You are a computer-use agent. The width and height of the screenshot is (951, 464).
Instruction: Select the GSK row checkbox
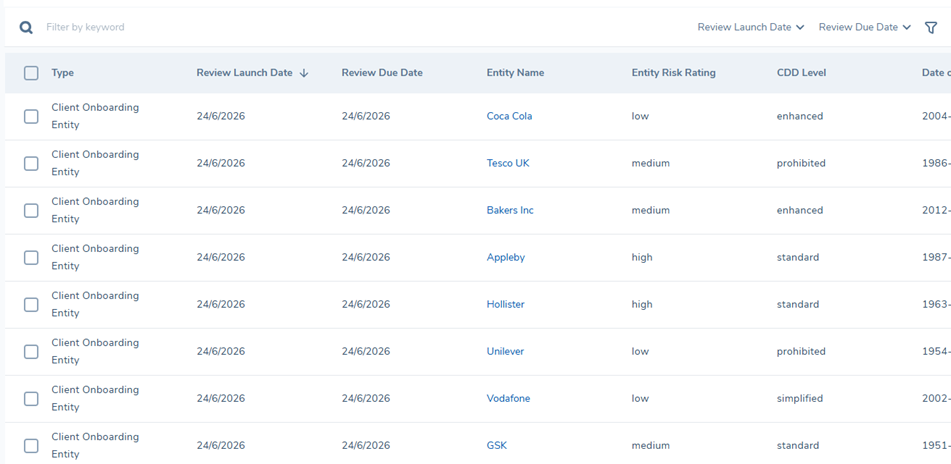tap(31, 446)
